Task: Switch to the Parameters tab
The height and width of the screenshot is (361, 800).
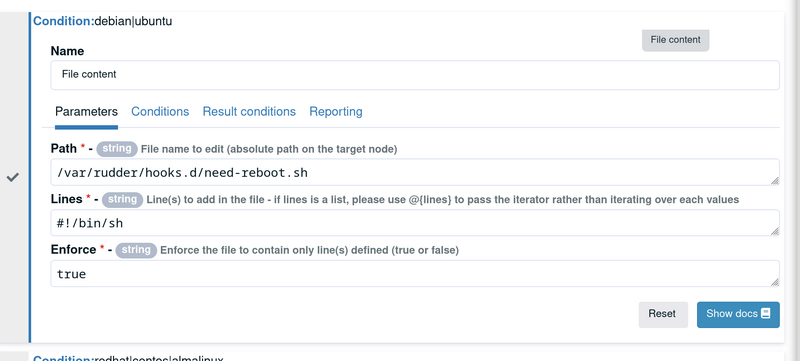Action: coord(86,112)
